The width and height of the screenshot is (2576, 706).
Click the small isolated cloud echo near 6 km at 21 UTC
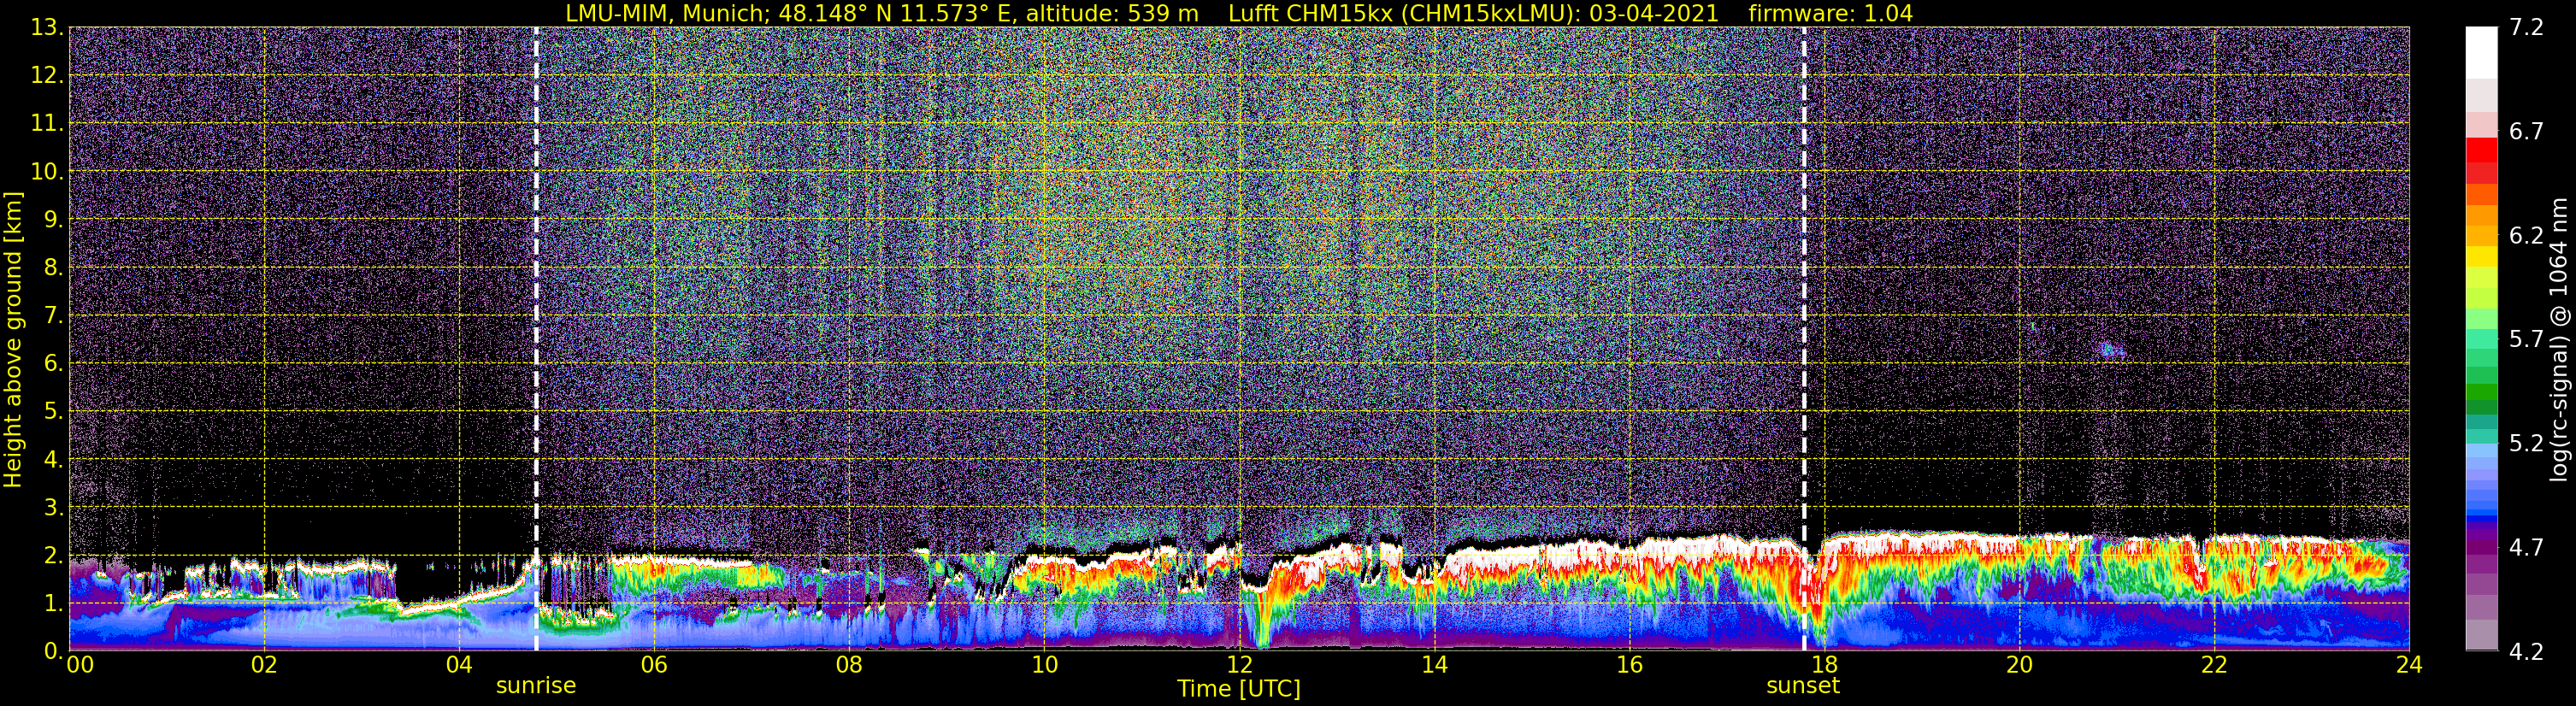pos(2111,350)
